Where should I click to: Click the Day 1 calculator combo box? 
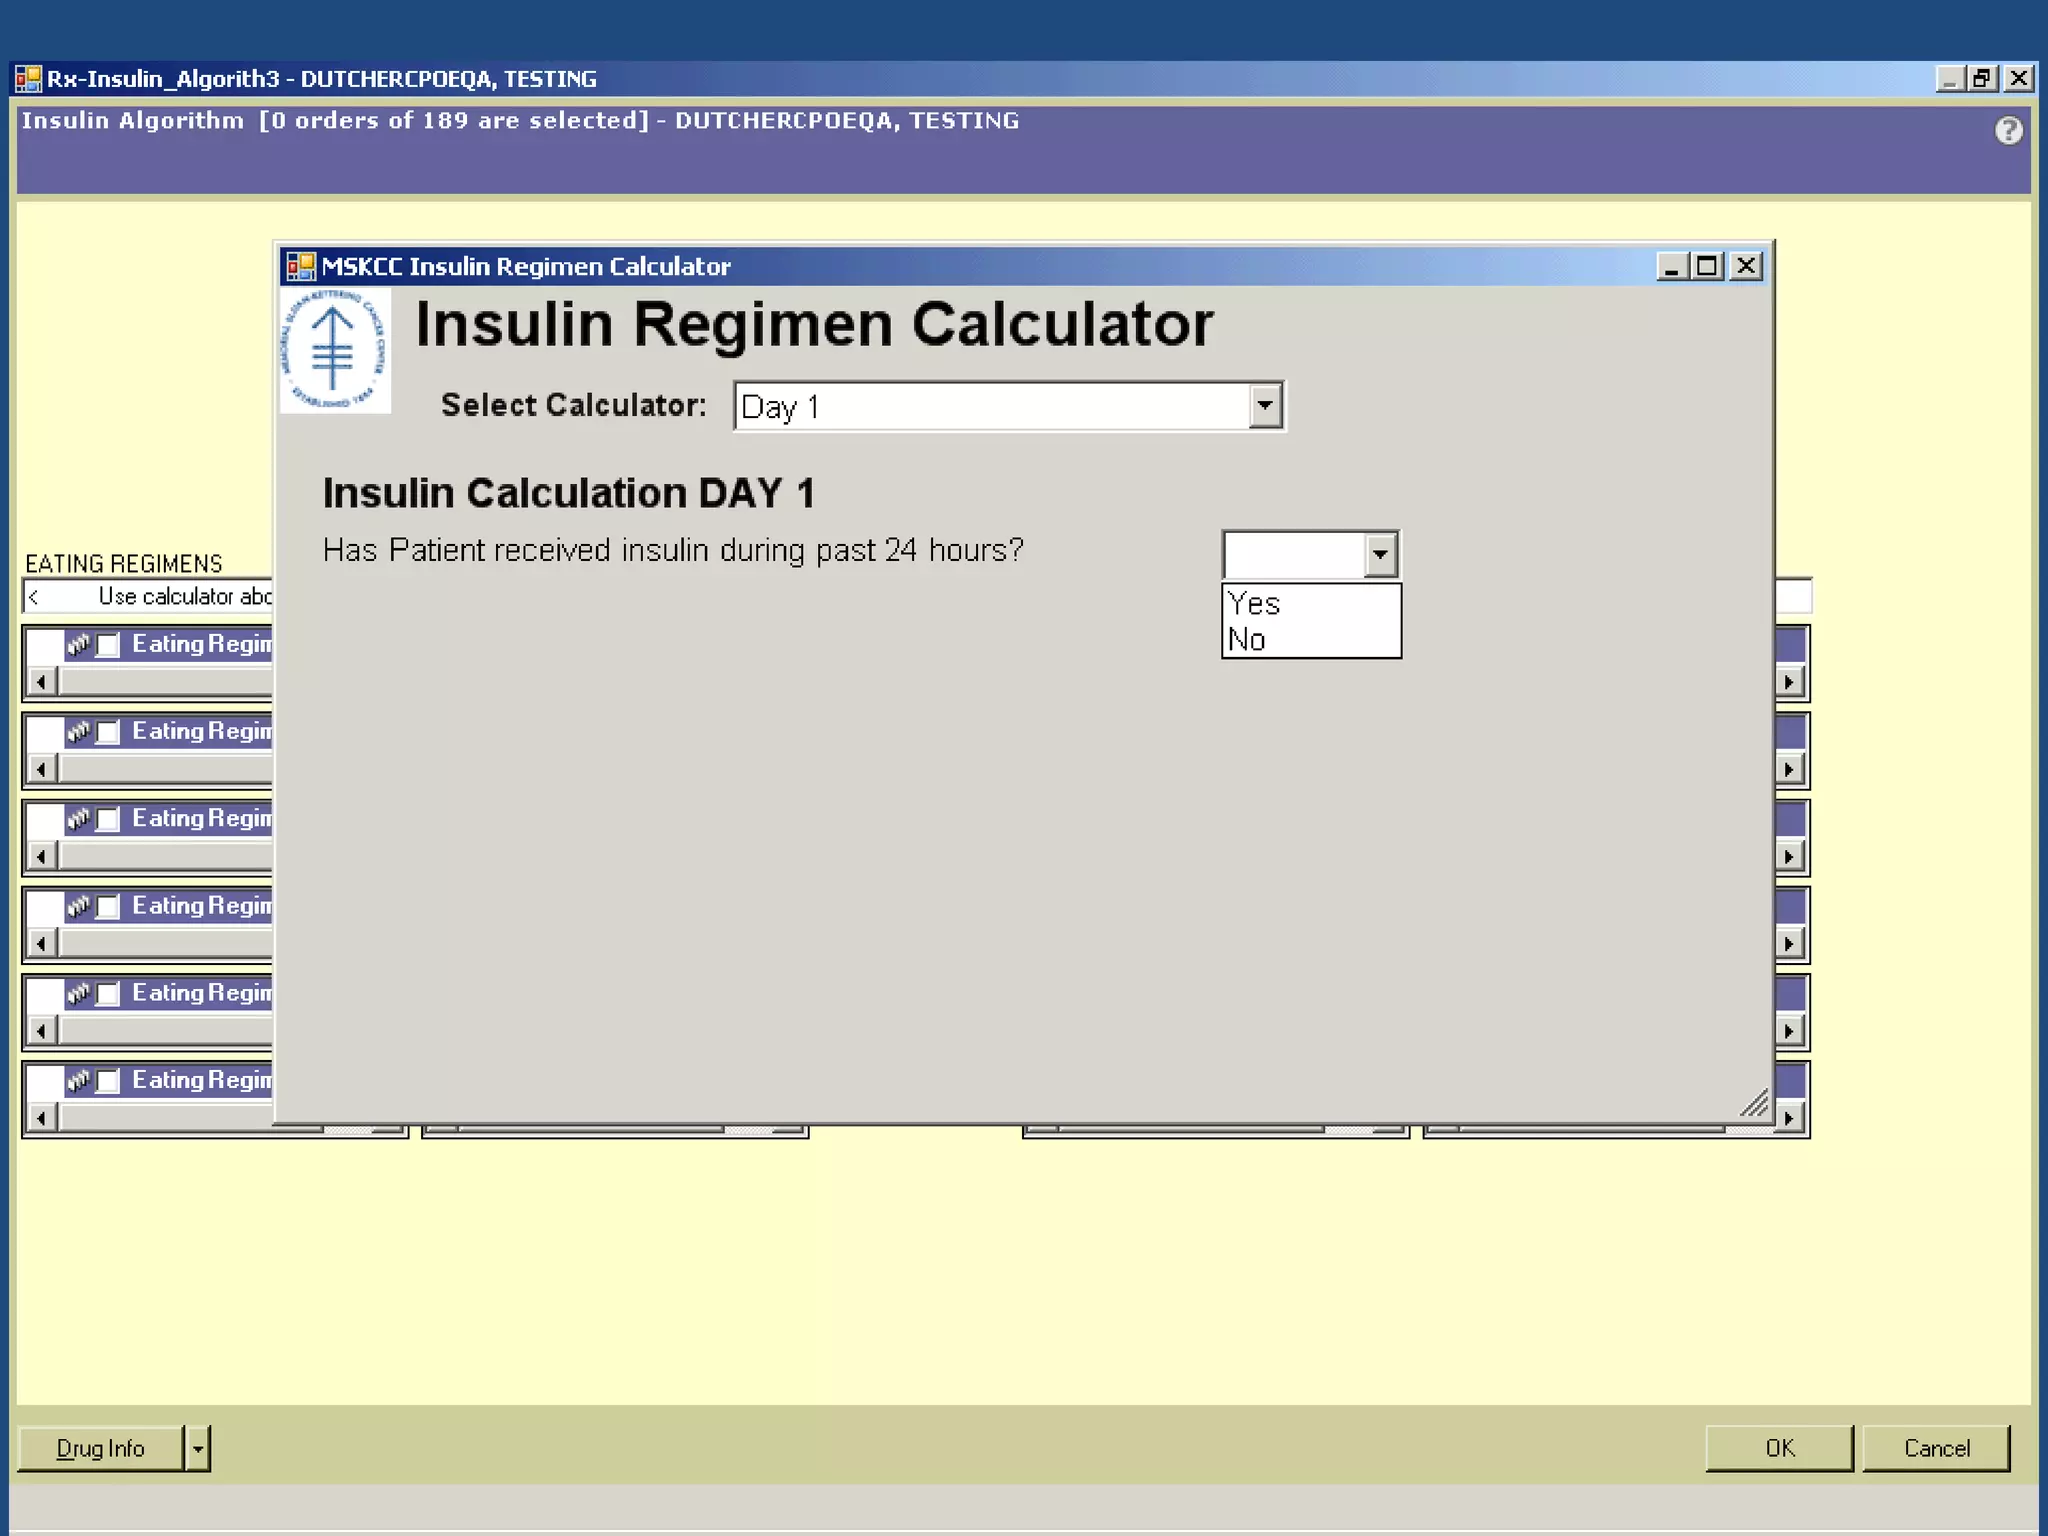[x=1009, y=406]
